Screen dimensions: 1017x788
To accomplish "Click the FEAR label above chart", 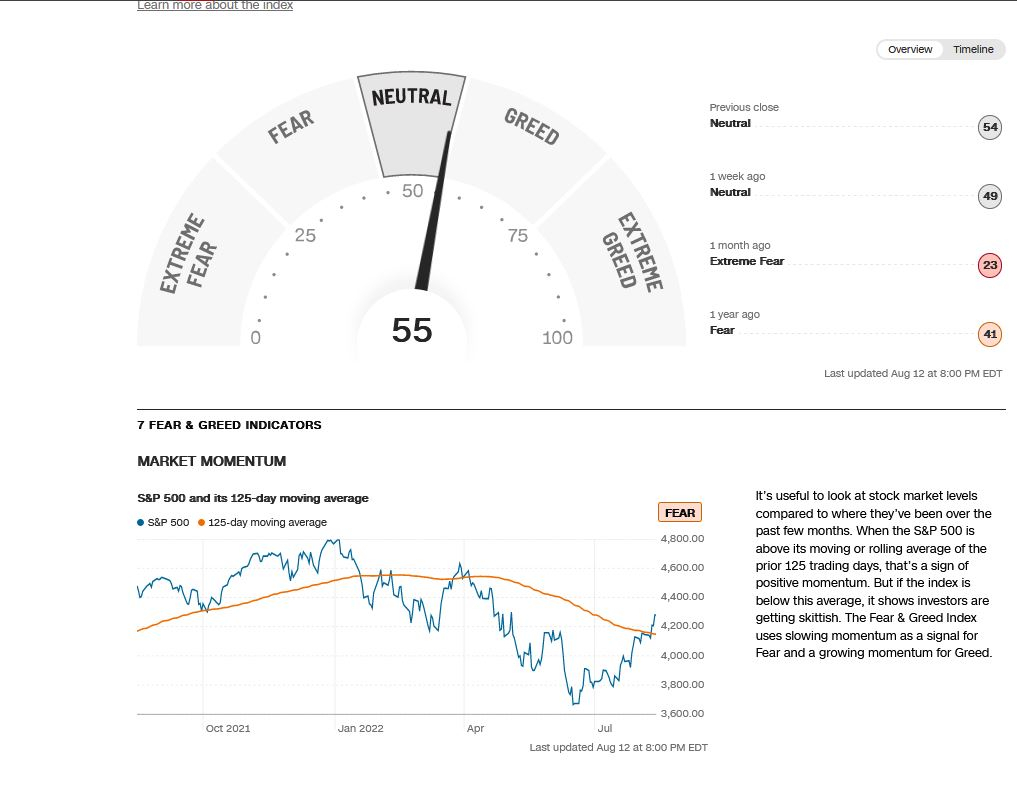I will click(680, 512).
